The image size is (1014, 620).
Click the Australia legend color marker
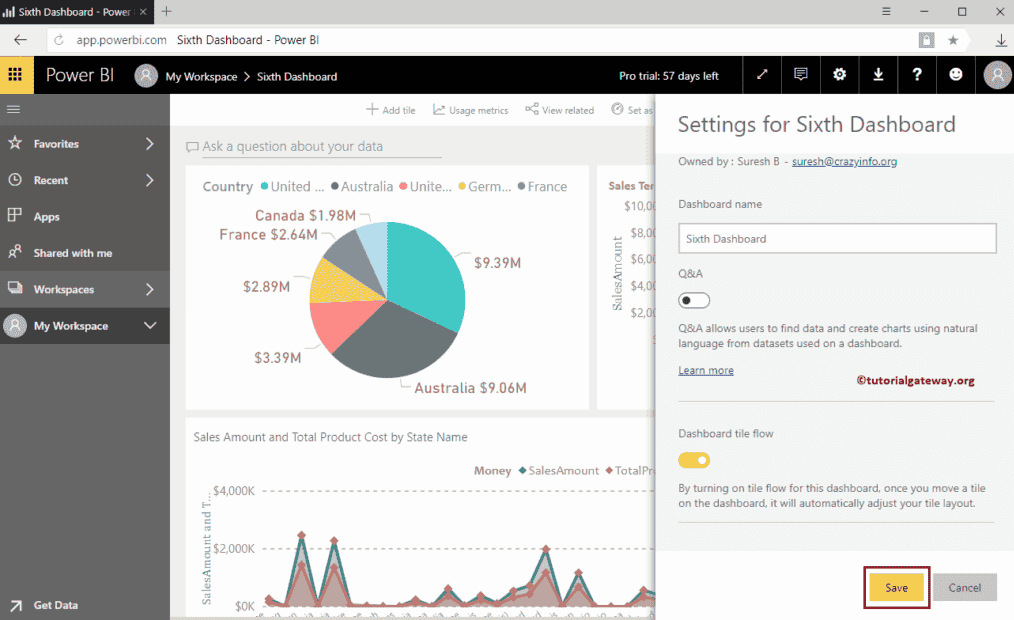point(335,187)
